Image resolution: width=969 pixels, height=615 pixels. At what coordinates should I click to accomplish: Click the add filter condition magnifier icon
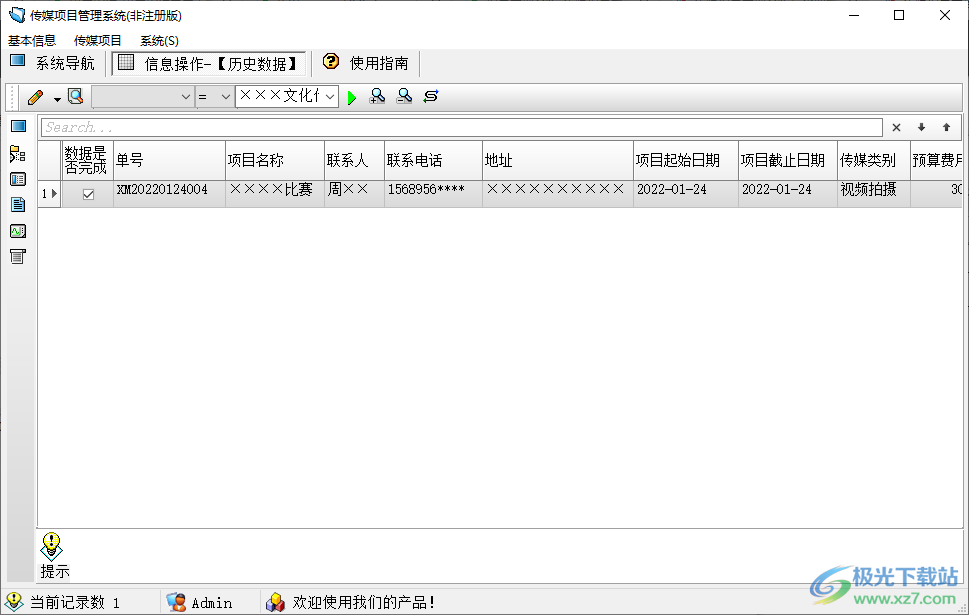(378, 96)
